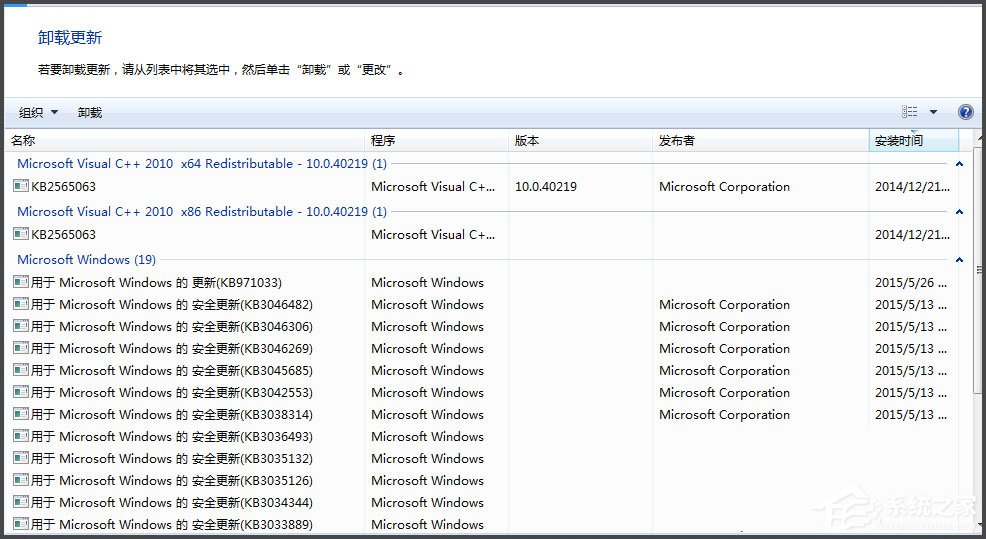986x539 pixels.
Task: Click the icon beside update KB971033
Action: pos(21,282)
